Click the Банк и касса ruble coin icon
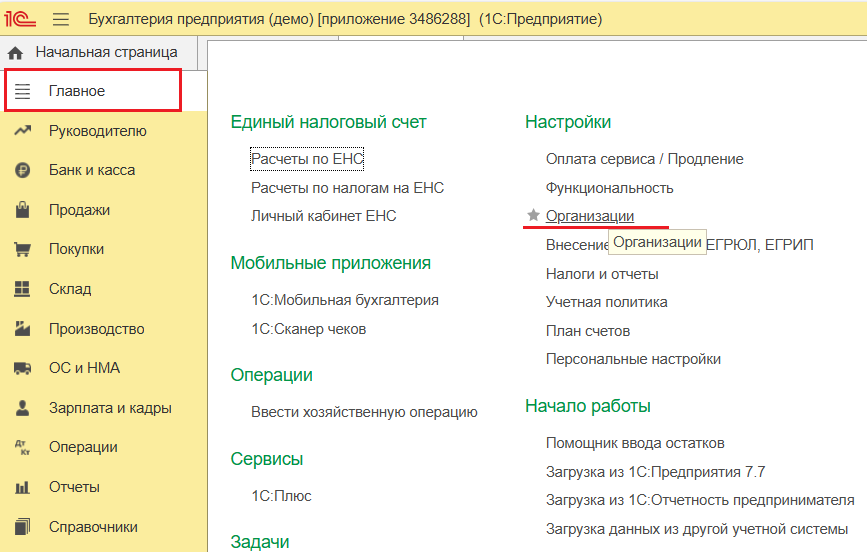 pyautogui.click(x=23, y=170)
